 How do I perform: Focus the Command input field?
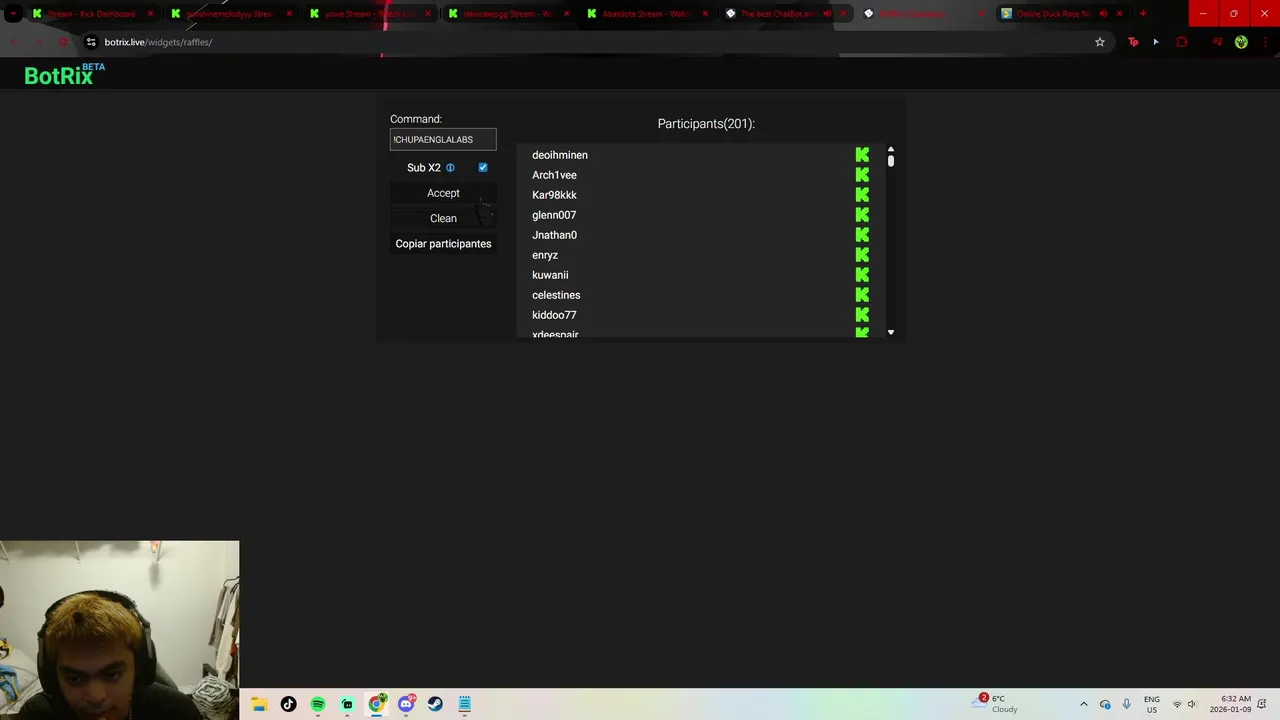coord(443,139)
